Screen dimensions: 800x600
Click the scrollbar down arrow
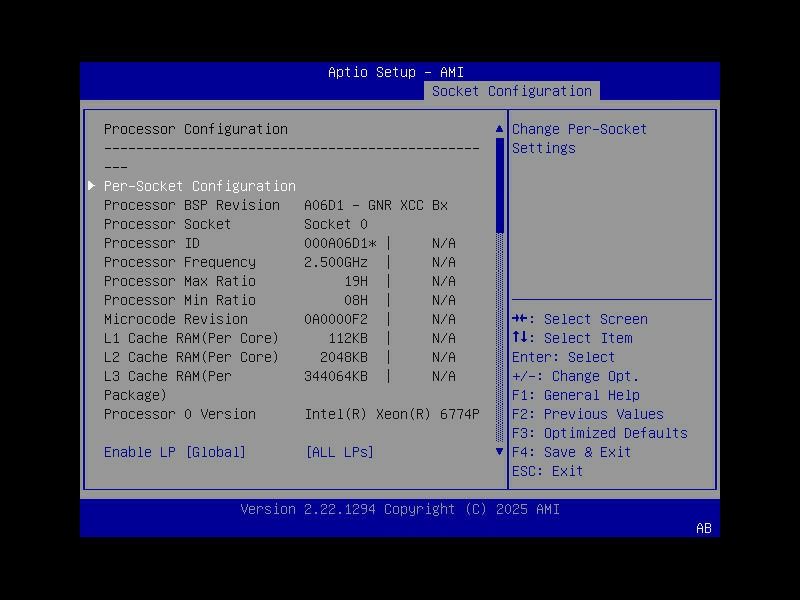click(x=499, y=451)
